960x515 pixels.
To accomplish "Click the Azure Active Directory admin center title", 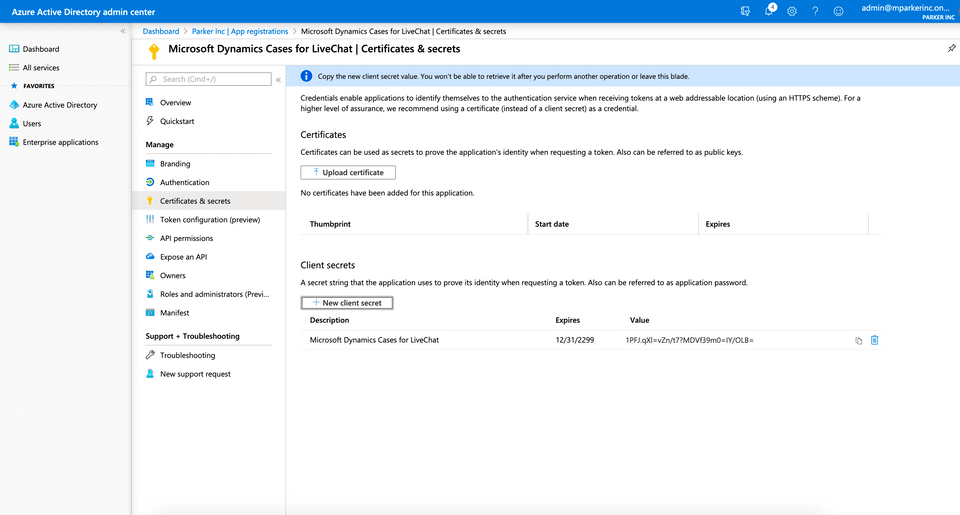I will (83, 12).
